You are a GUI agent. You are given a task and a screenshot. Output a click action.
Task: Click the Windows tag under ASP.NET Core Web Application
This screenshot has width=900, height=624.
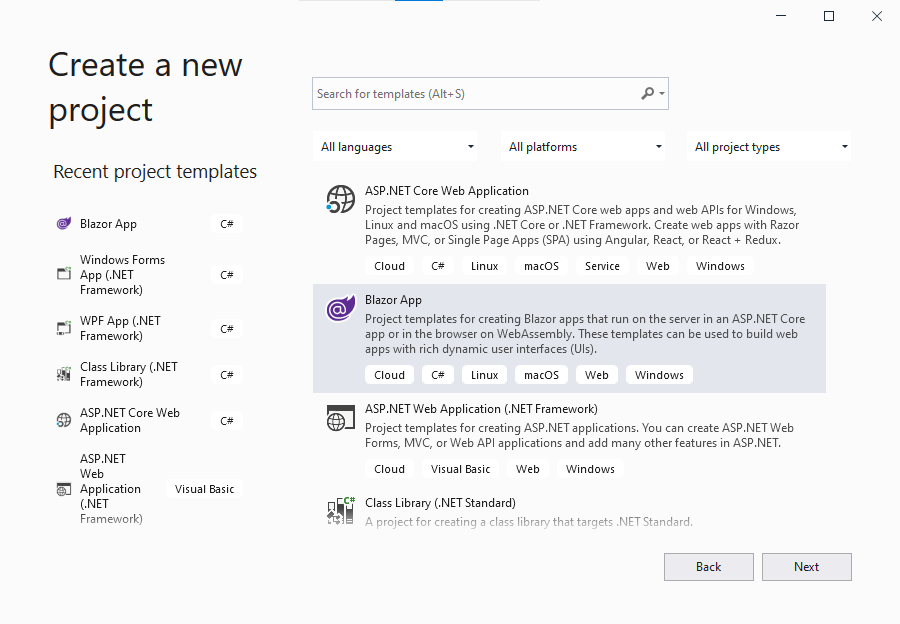720,266
